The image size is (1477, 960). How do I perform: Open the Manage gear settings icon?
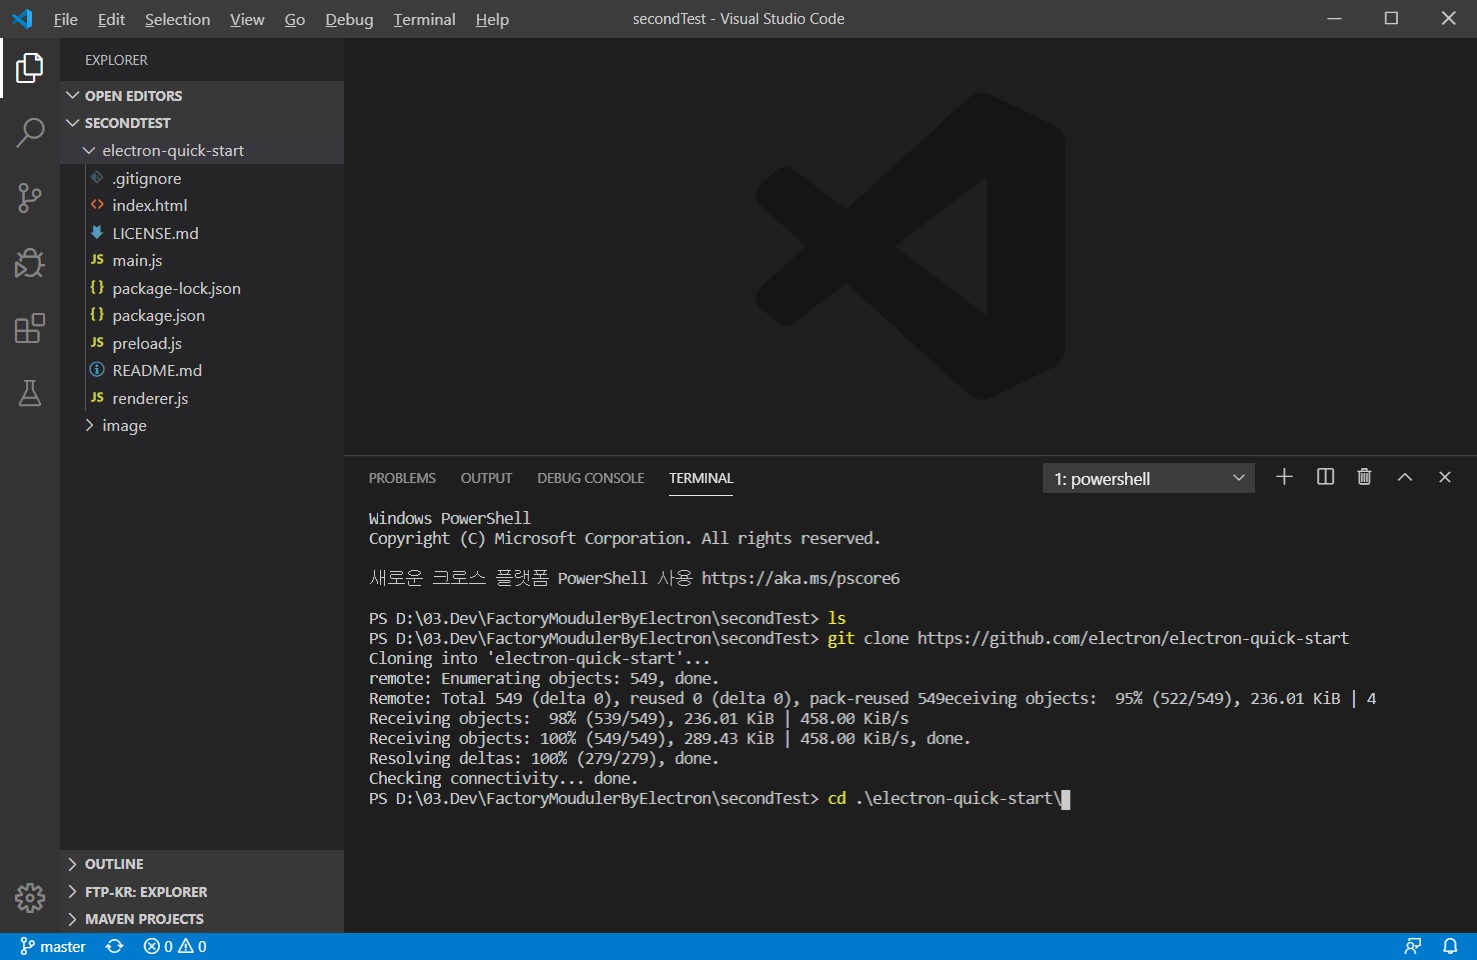[30, 898]
